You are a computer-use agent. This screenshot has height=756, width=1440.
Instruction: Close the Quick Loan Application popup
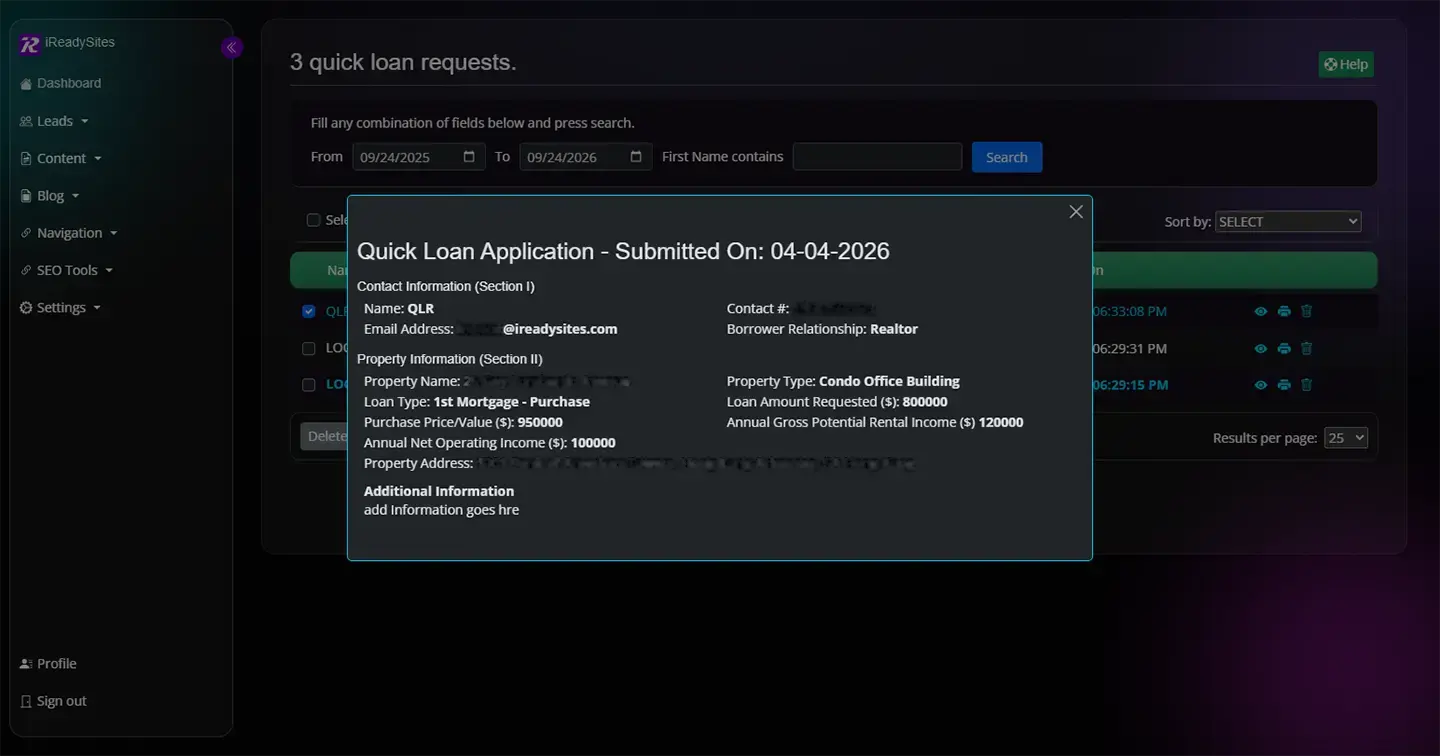1076,212
